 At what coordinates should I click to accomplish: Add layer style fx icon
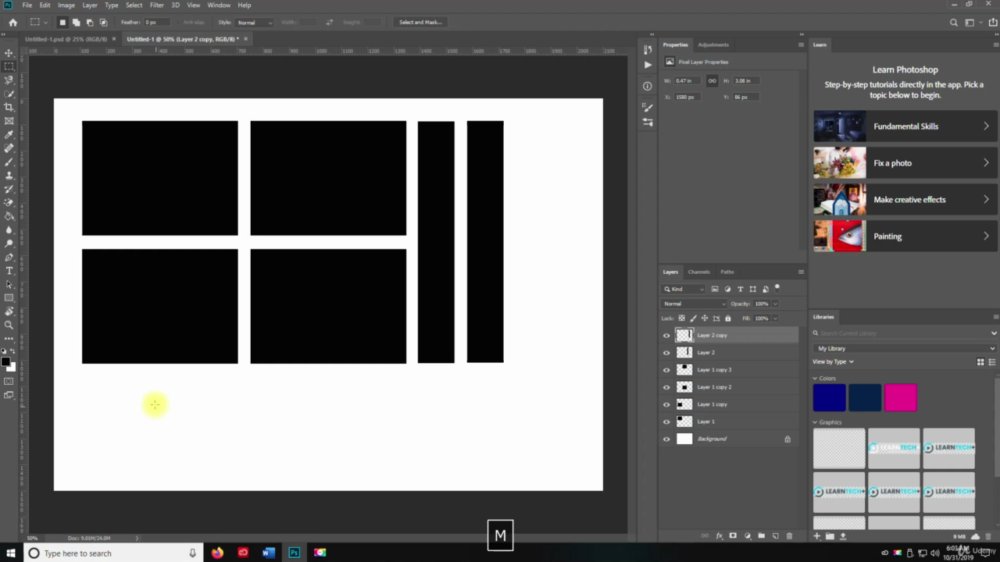click(719, 536)
